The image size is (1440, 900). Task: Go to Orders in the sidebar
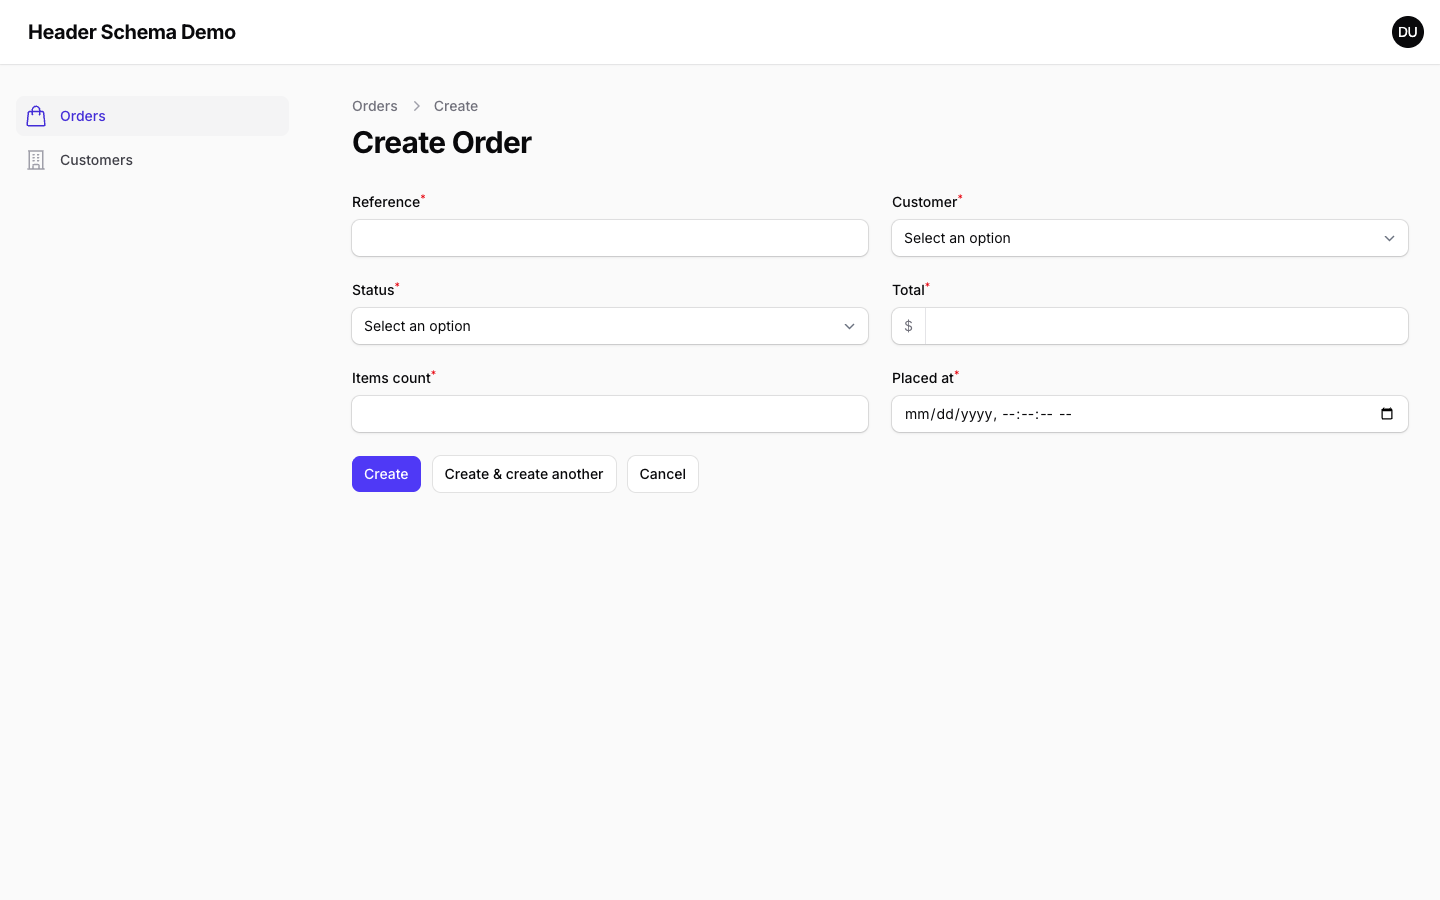tap(152, 116)
